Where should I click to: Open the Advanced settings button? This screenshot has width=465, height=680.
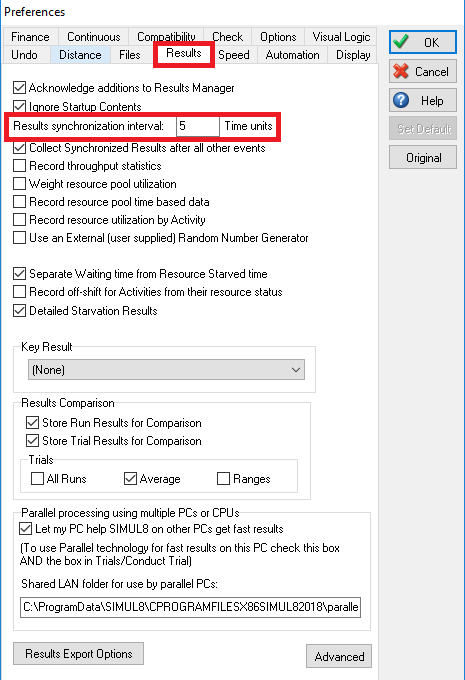[339, 657]
